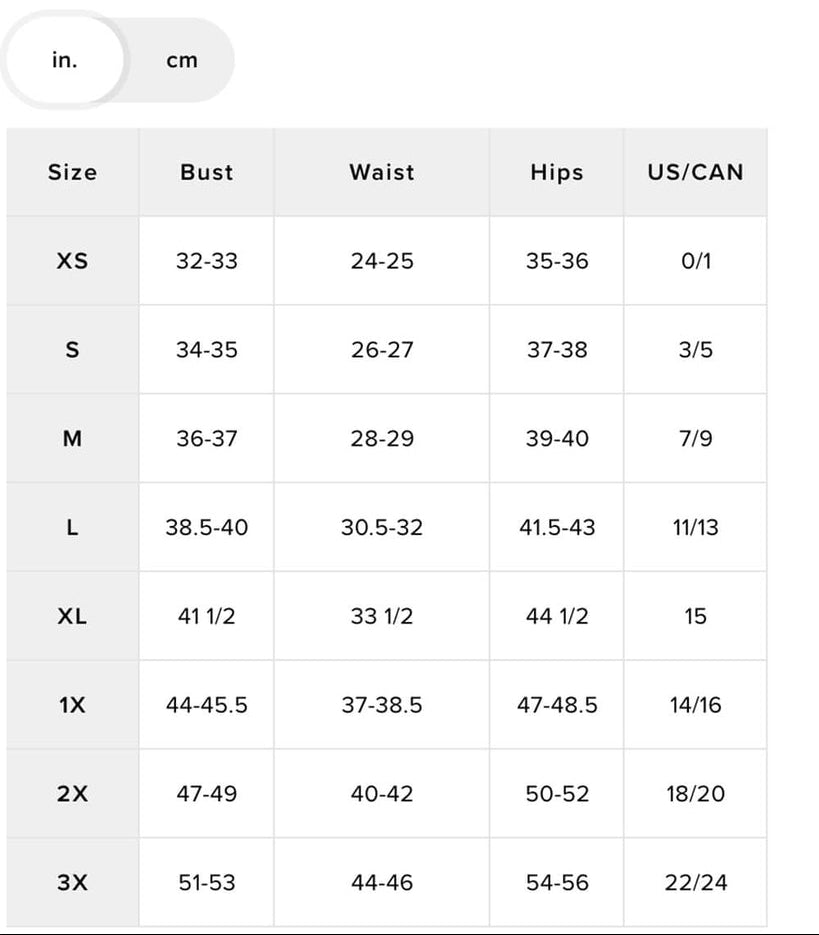The height and width of the screenshot is (935, 819).
Task: Select the 1X size row
Action: pyautogui.click(x=71, y=705)
